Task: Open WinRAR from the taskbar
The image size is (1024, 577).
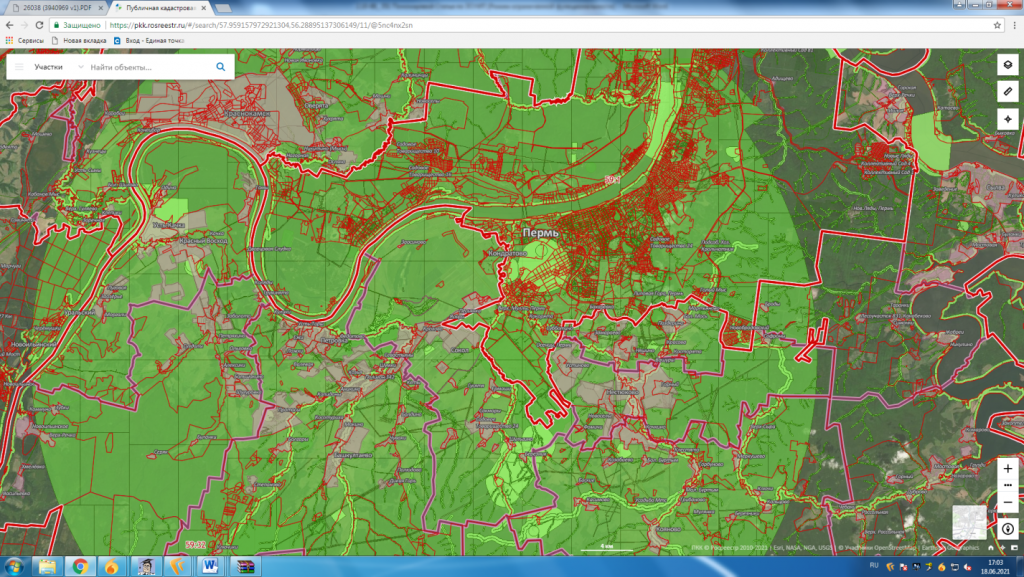Action: [x=245, y=566]
